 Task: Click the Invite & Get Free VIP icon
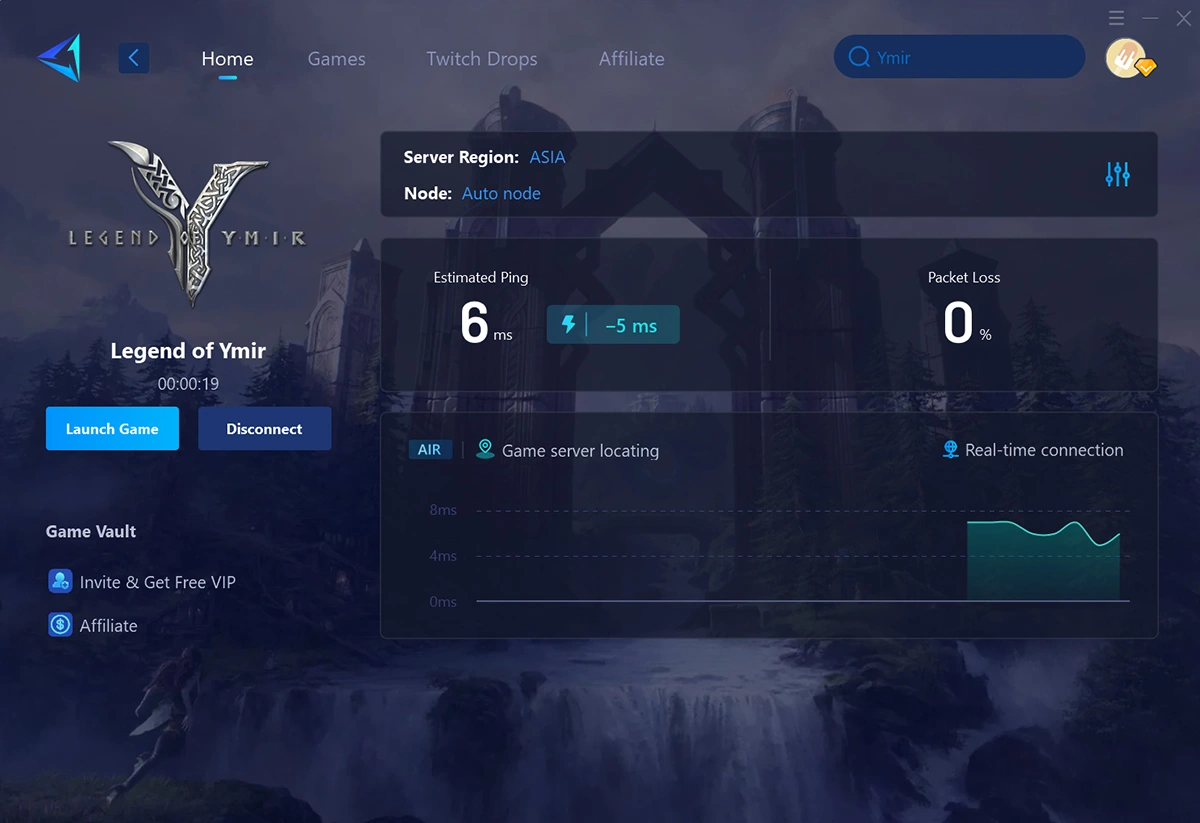pyautogui.click(x=61, y=581)
